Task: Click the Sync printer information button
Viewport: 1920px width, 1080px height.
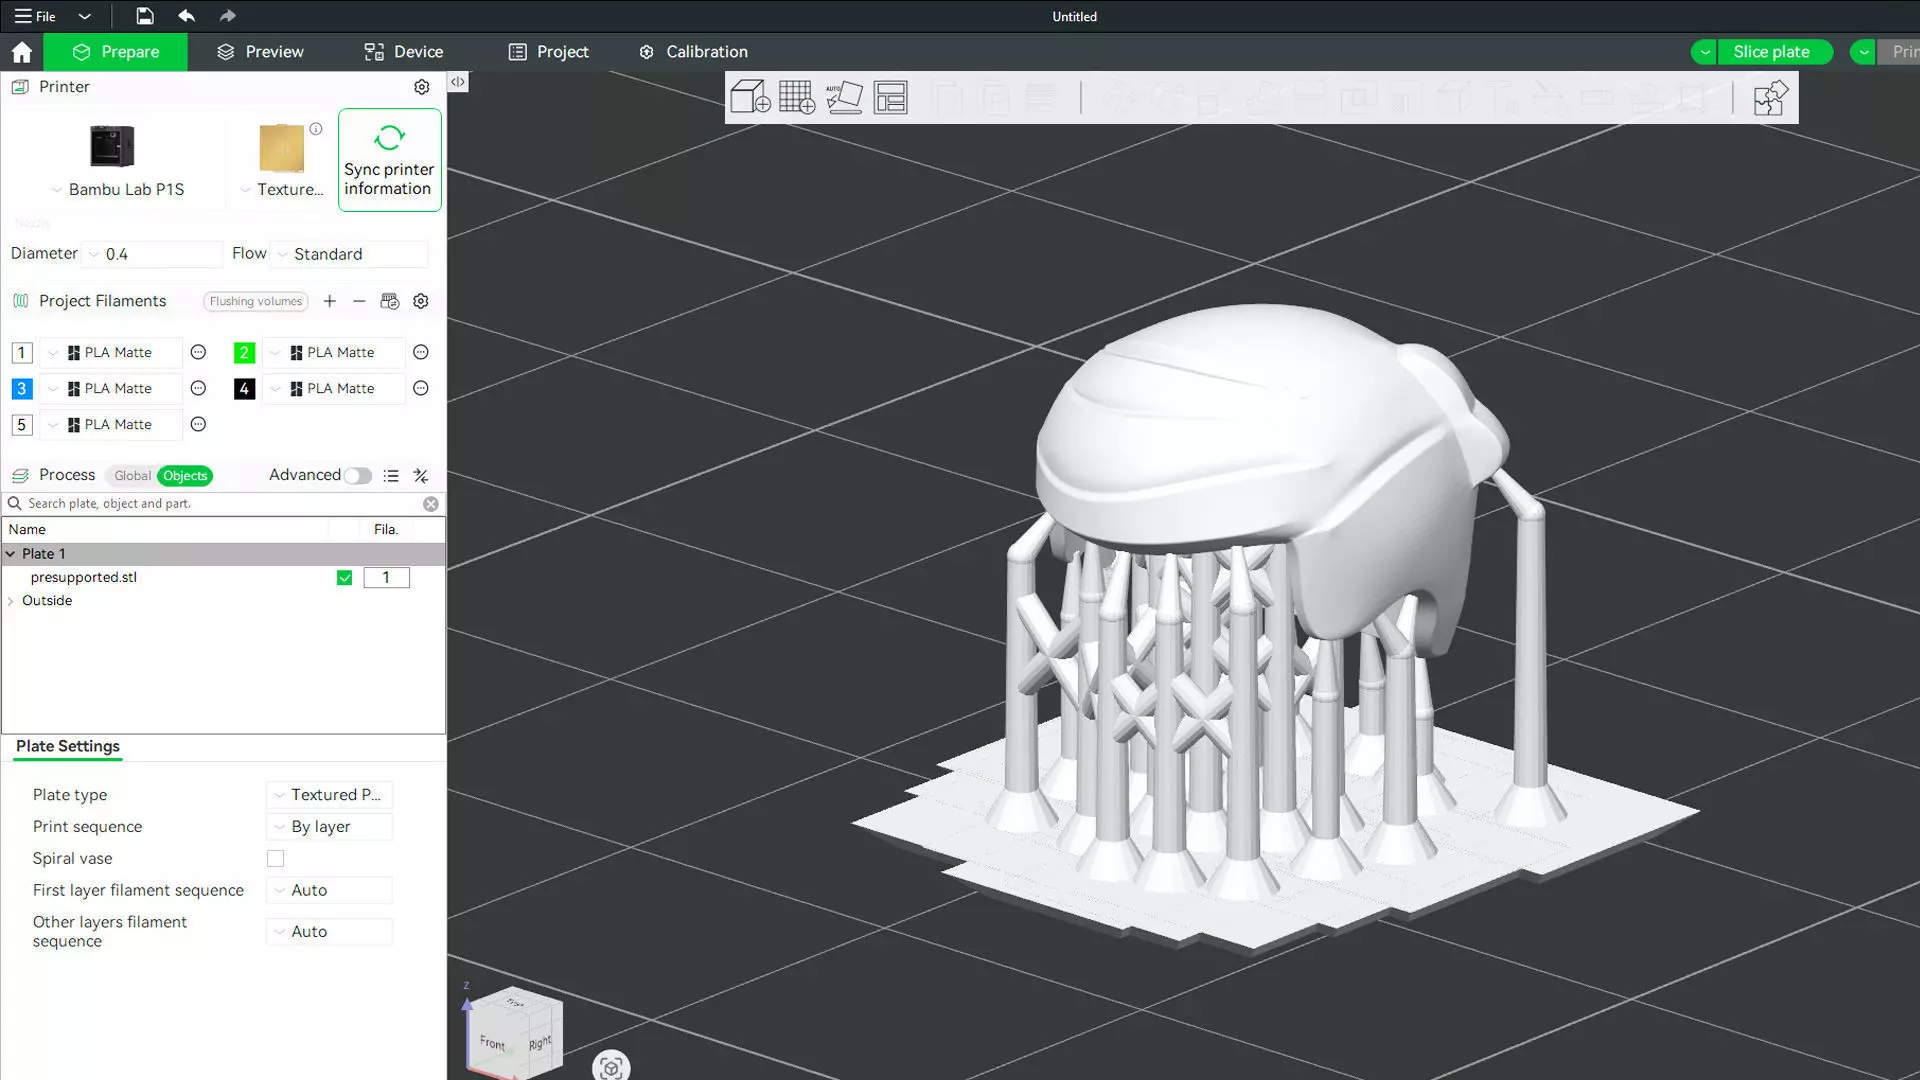Action: click(x=389, y=160)
